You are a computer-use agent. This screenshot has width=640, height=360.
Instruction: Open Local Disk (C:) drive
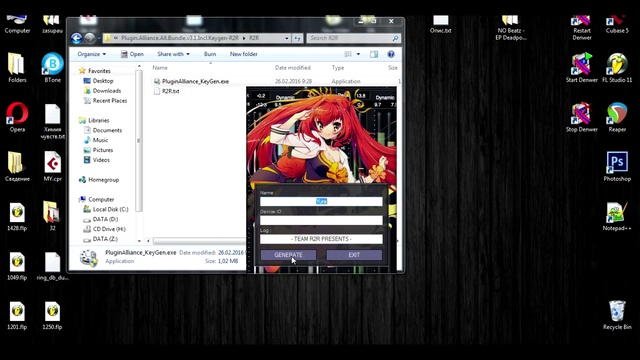tap(106, 209)
